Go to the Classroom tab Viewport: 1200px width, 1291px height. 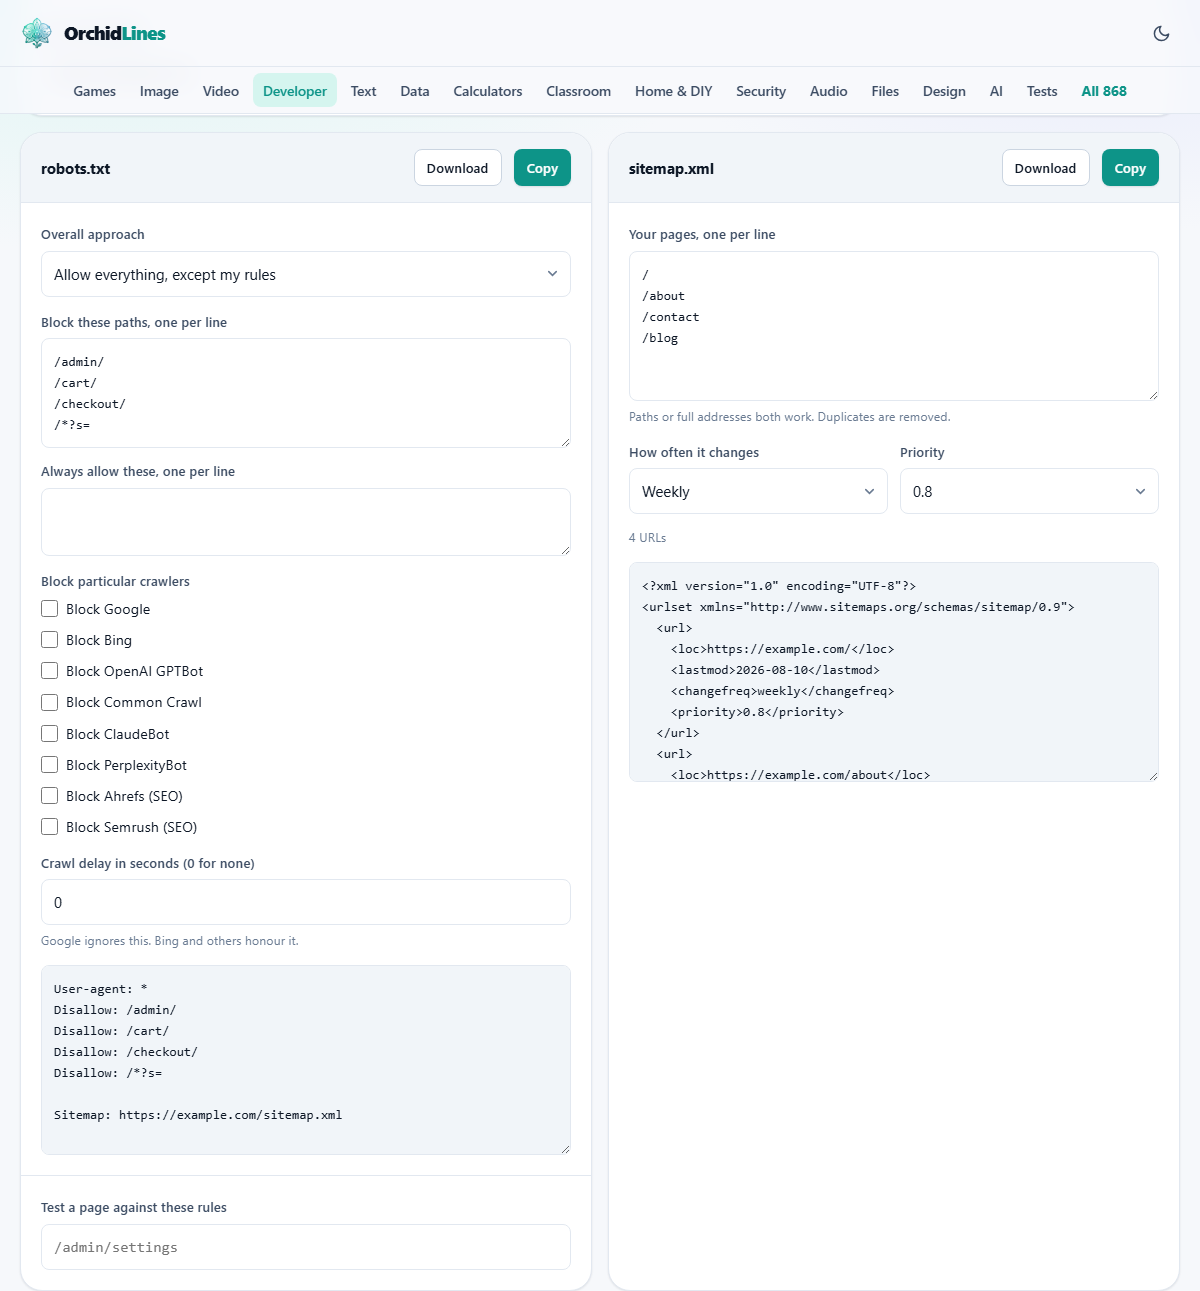coord(579,91)
